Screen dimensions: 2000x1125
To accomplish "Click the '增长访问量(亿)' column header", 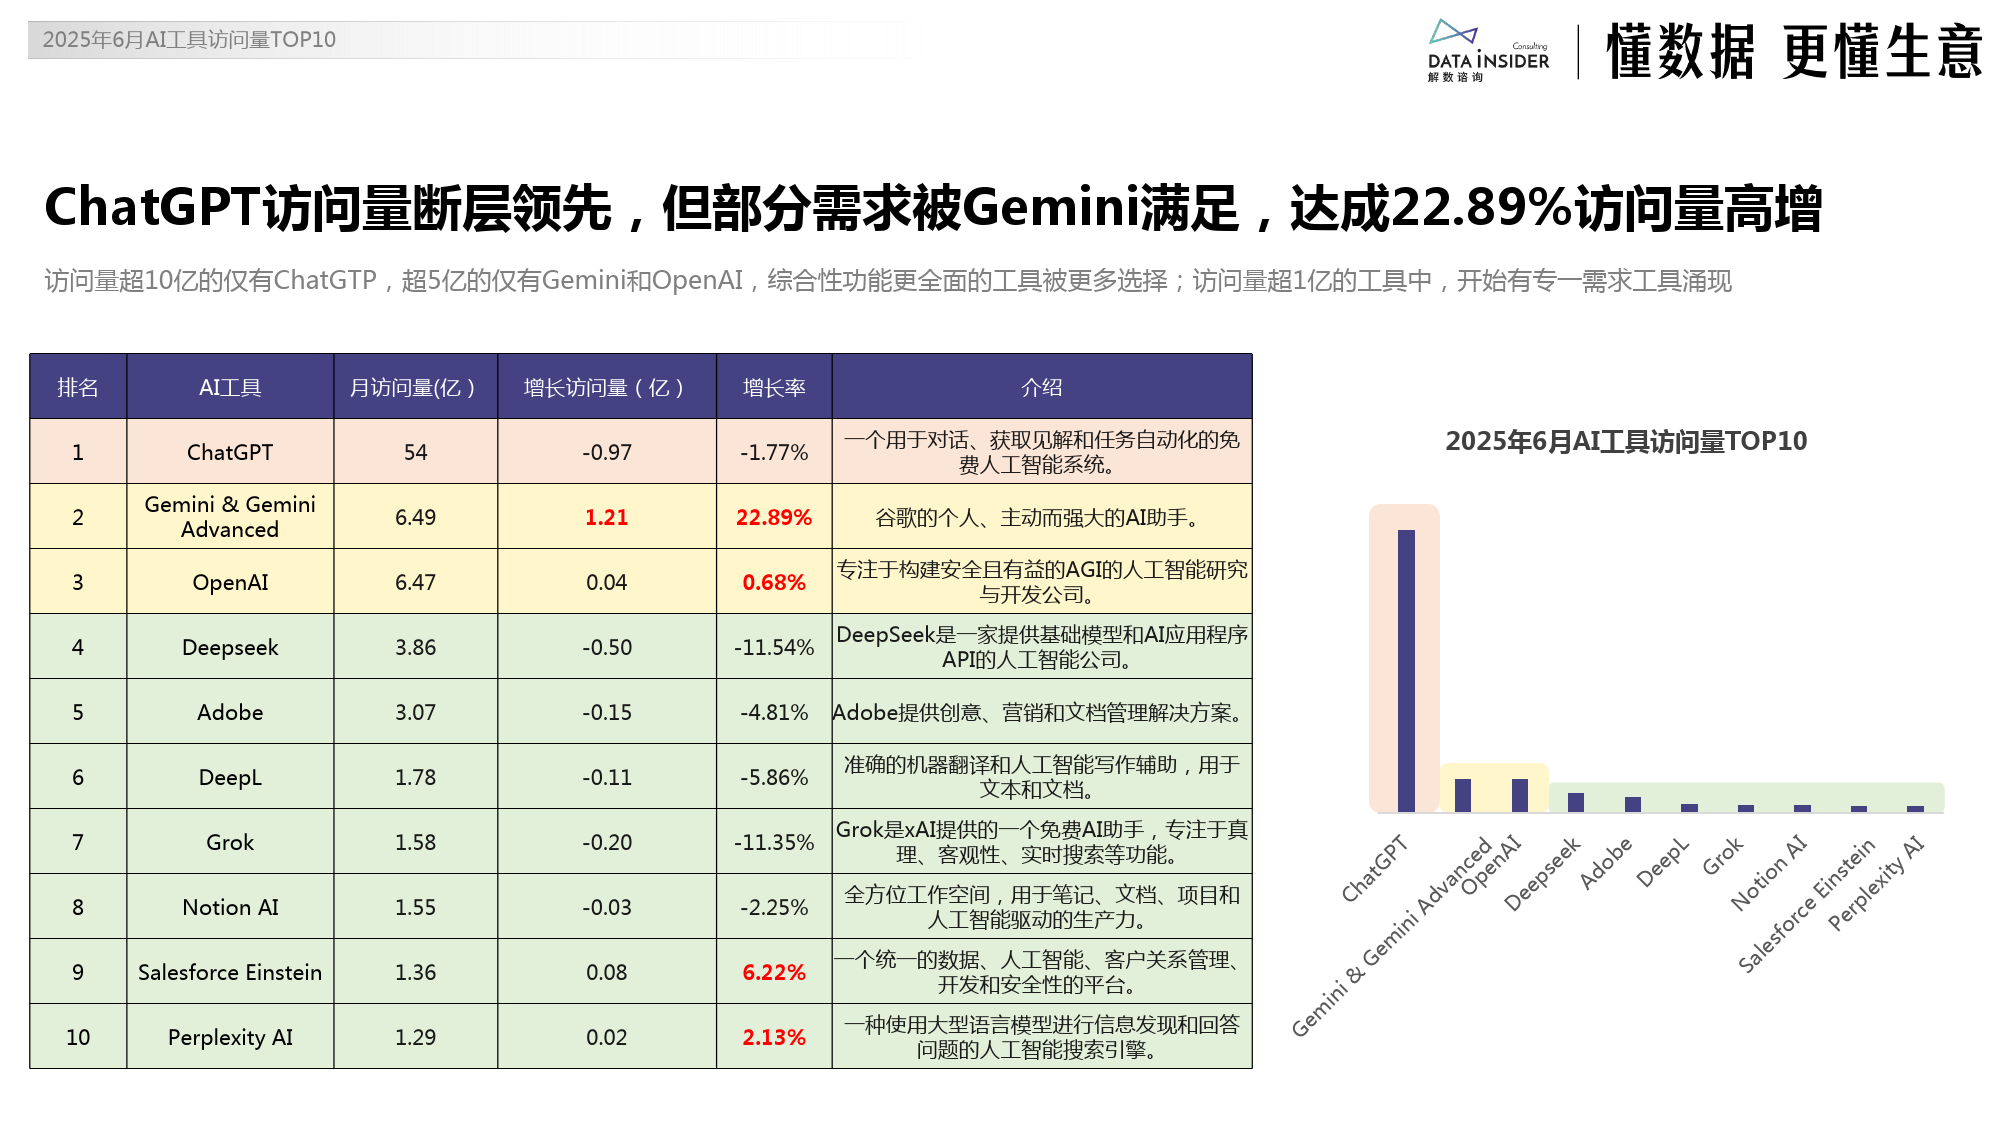I will [607, 387].
